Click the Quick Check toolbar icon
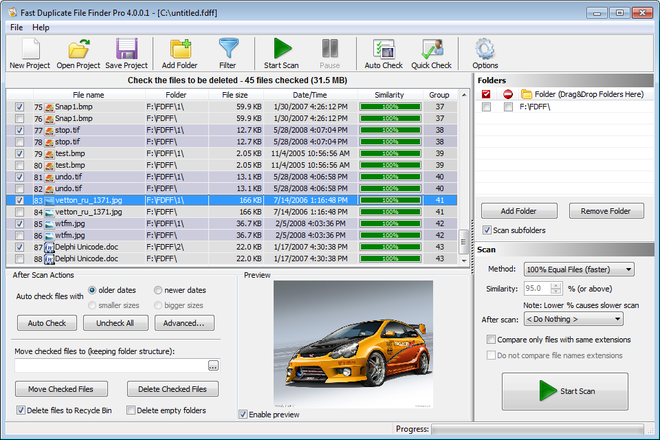The image size is (660, 440). (x=431, y=49)
